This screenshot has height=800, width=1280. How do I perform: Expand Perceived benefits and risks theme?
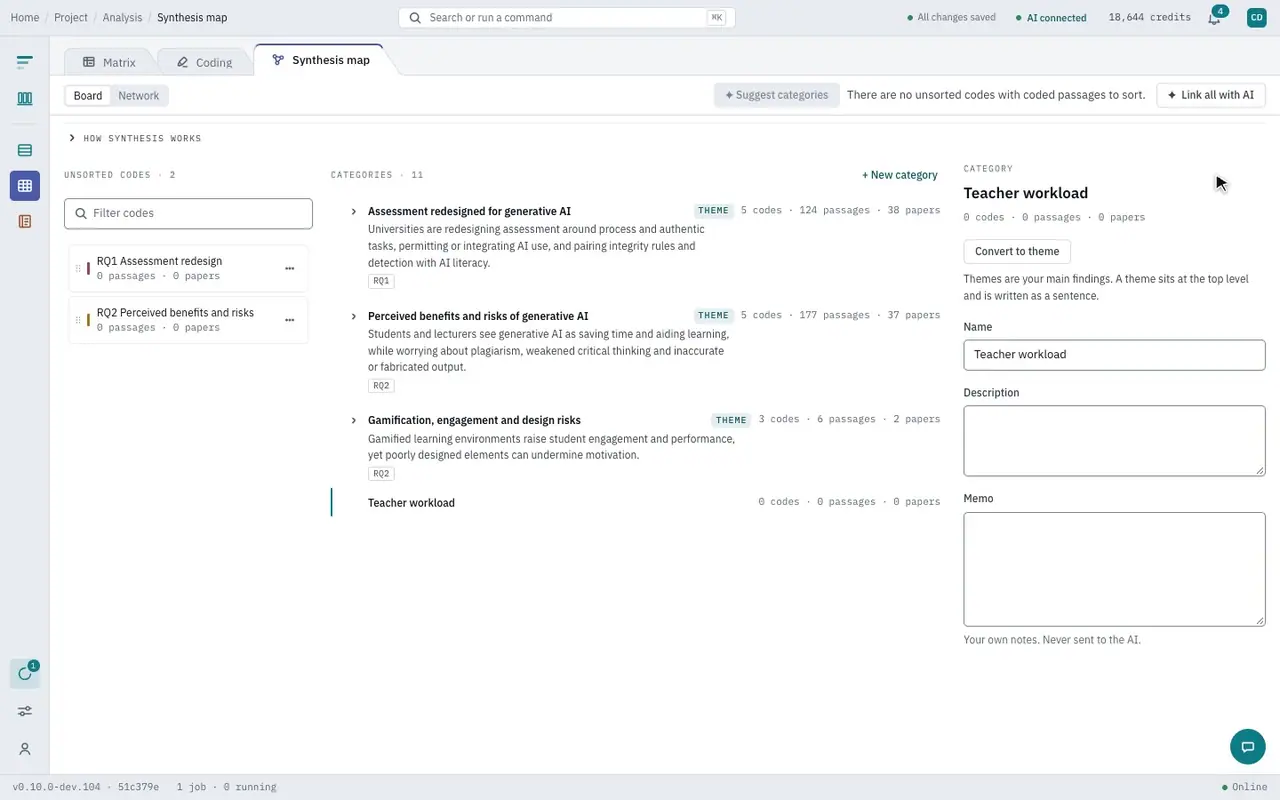pos(354,316)
